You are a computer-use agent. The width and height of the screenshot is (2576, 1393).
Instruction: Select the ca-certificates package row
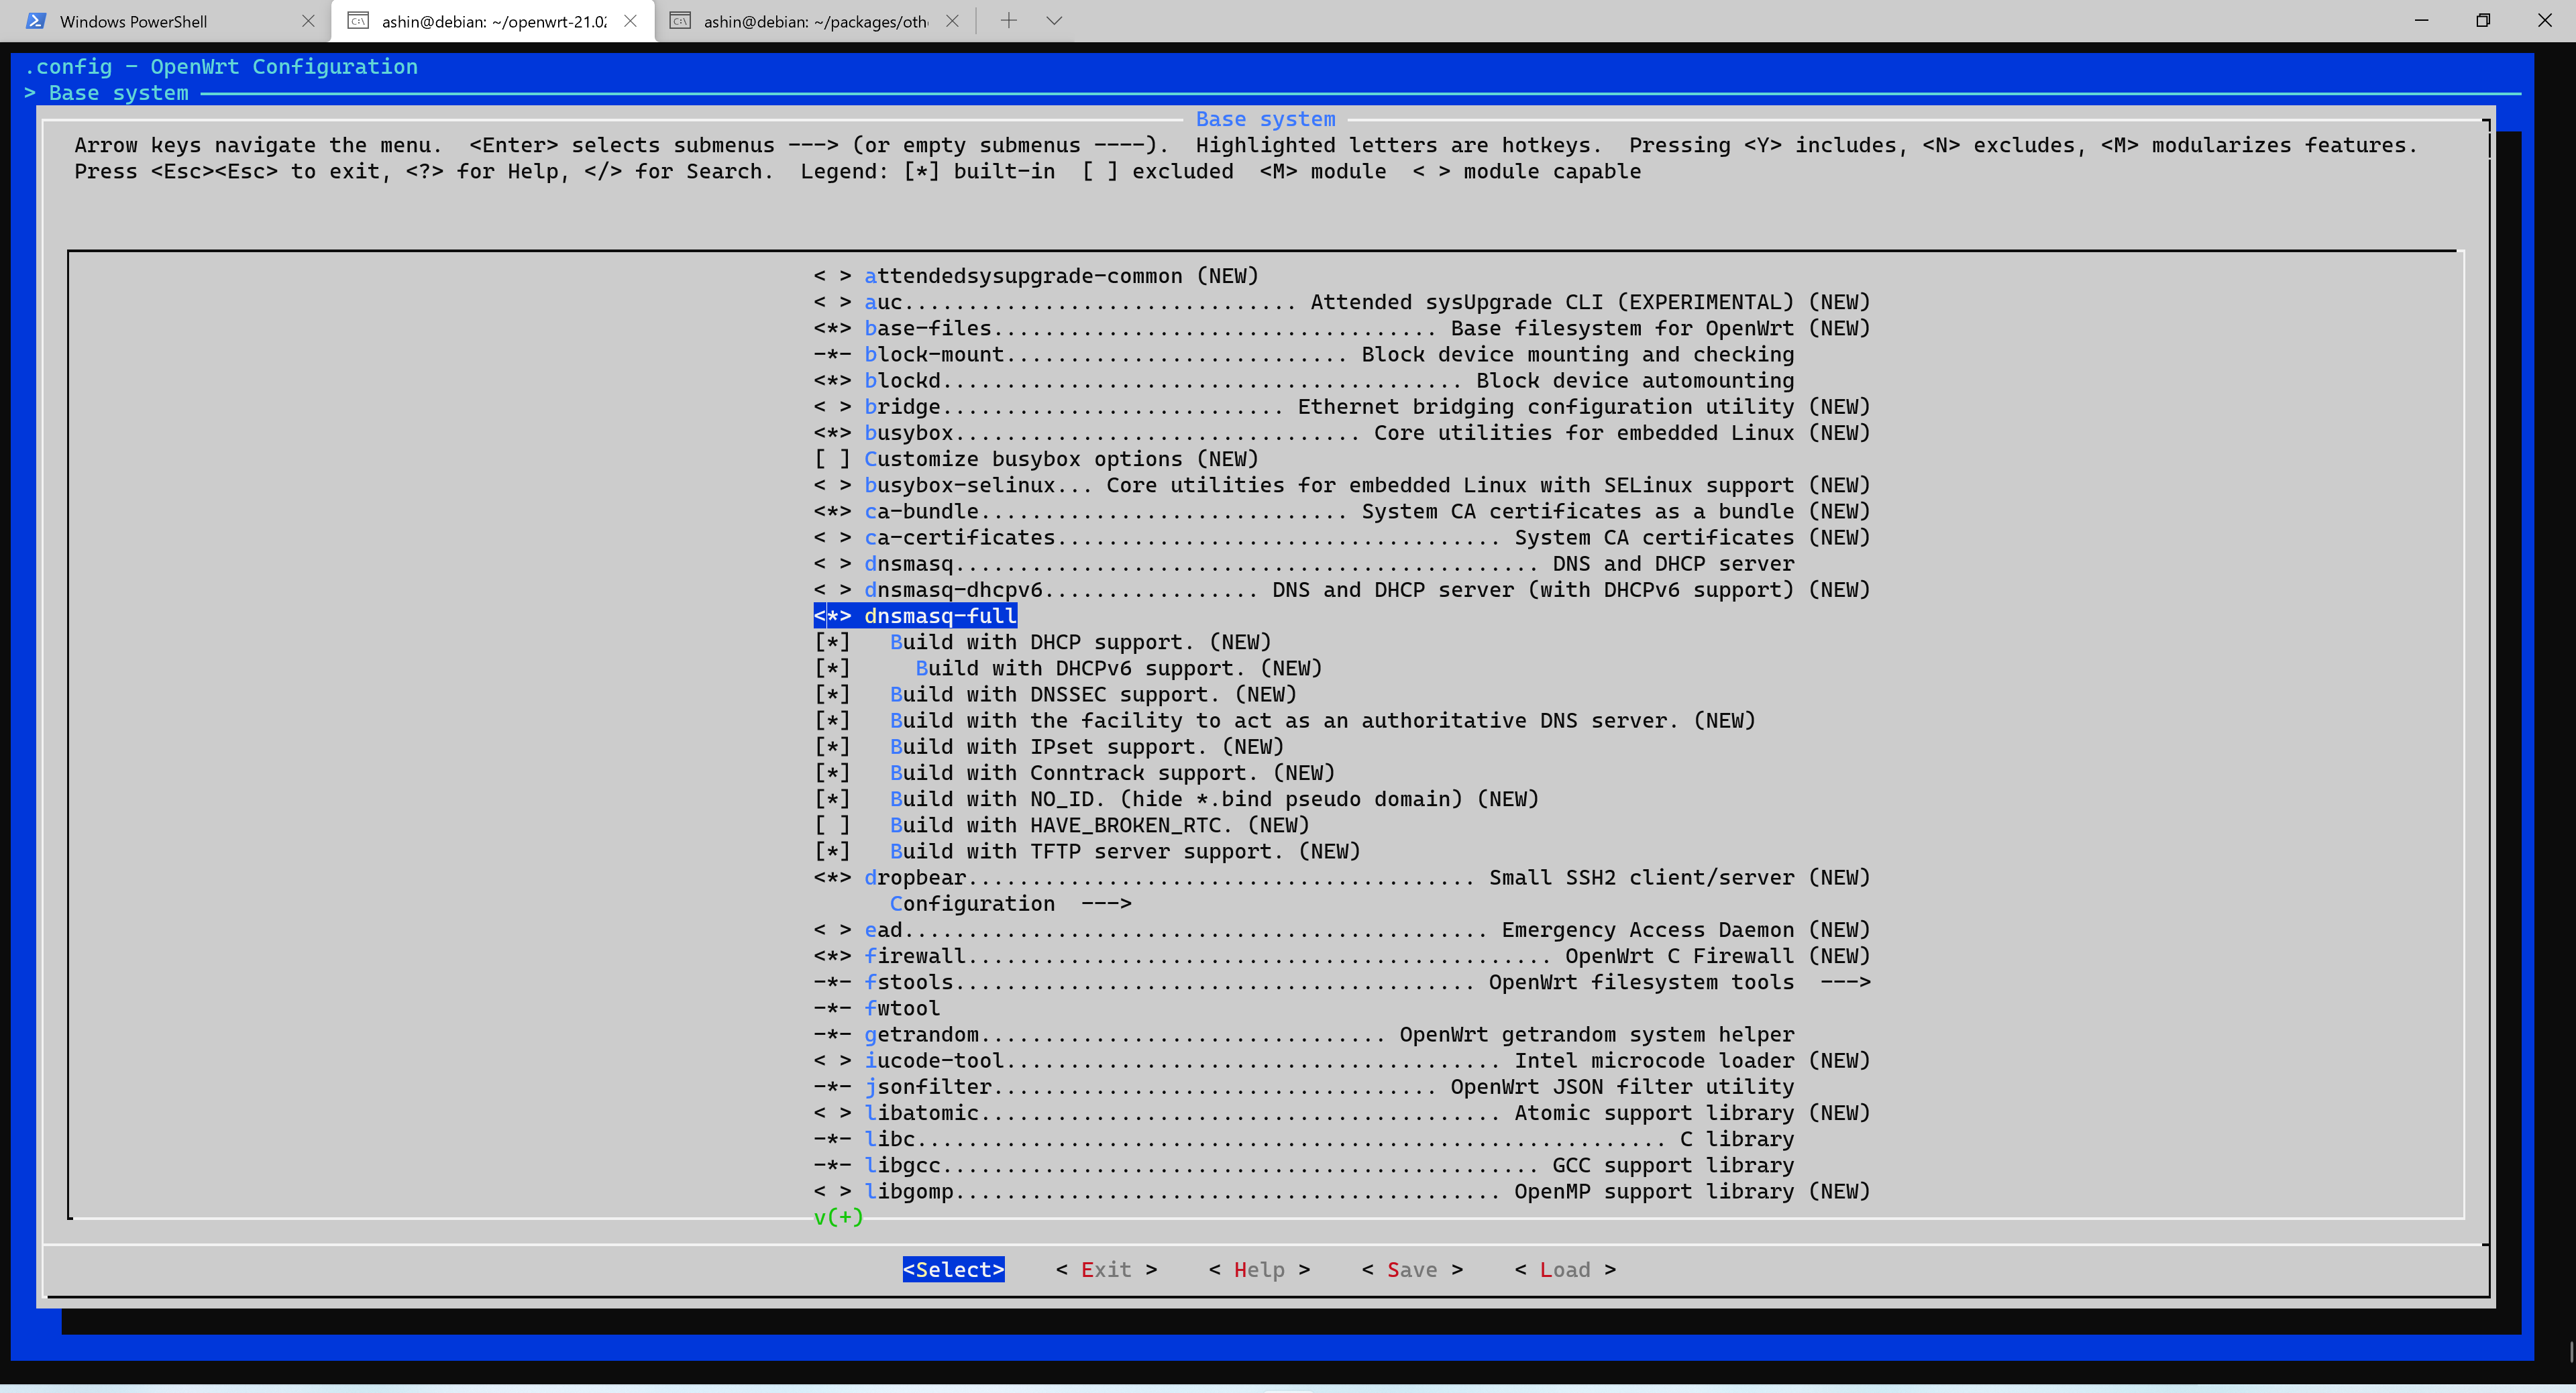[1342, 537]
